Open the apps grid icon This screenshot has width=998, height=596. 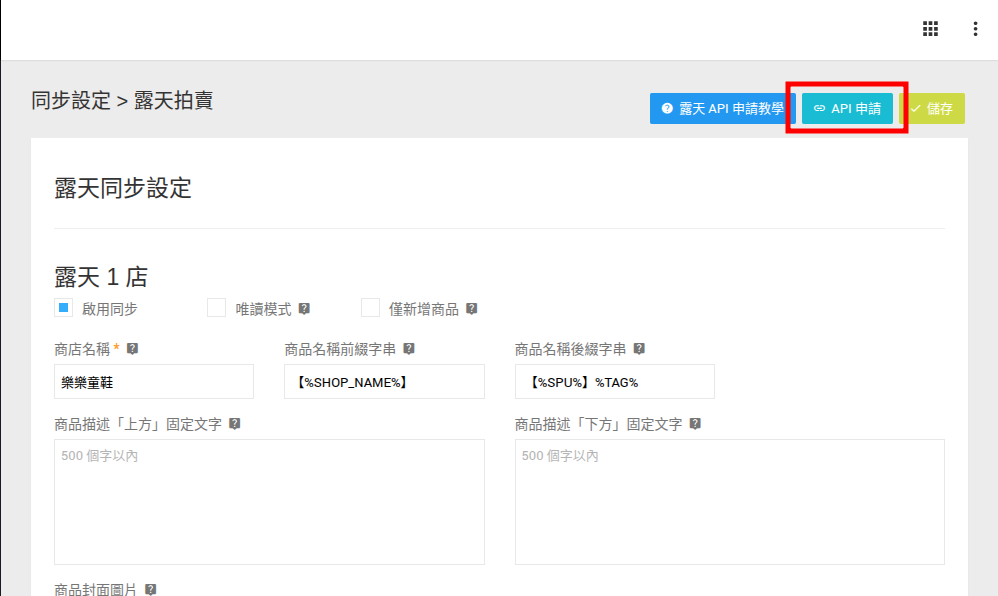[x=930, y=29]
